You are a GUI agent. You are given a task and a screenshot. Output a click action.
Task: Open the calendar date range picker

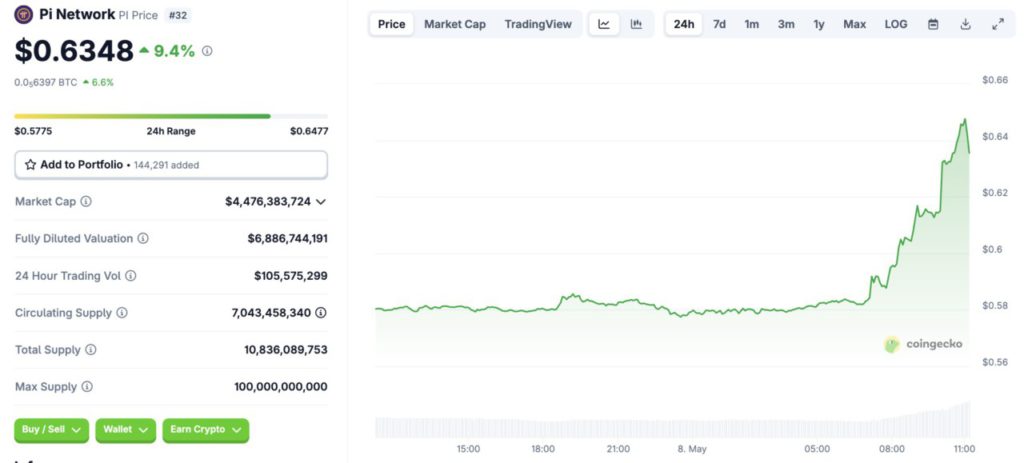click(x=933, y=24)
